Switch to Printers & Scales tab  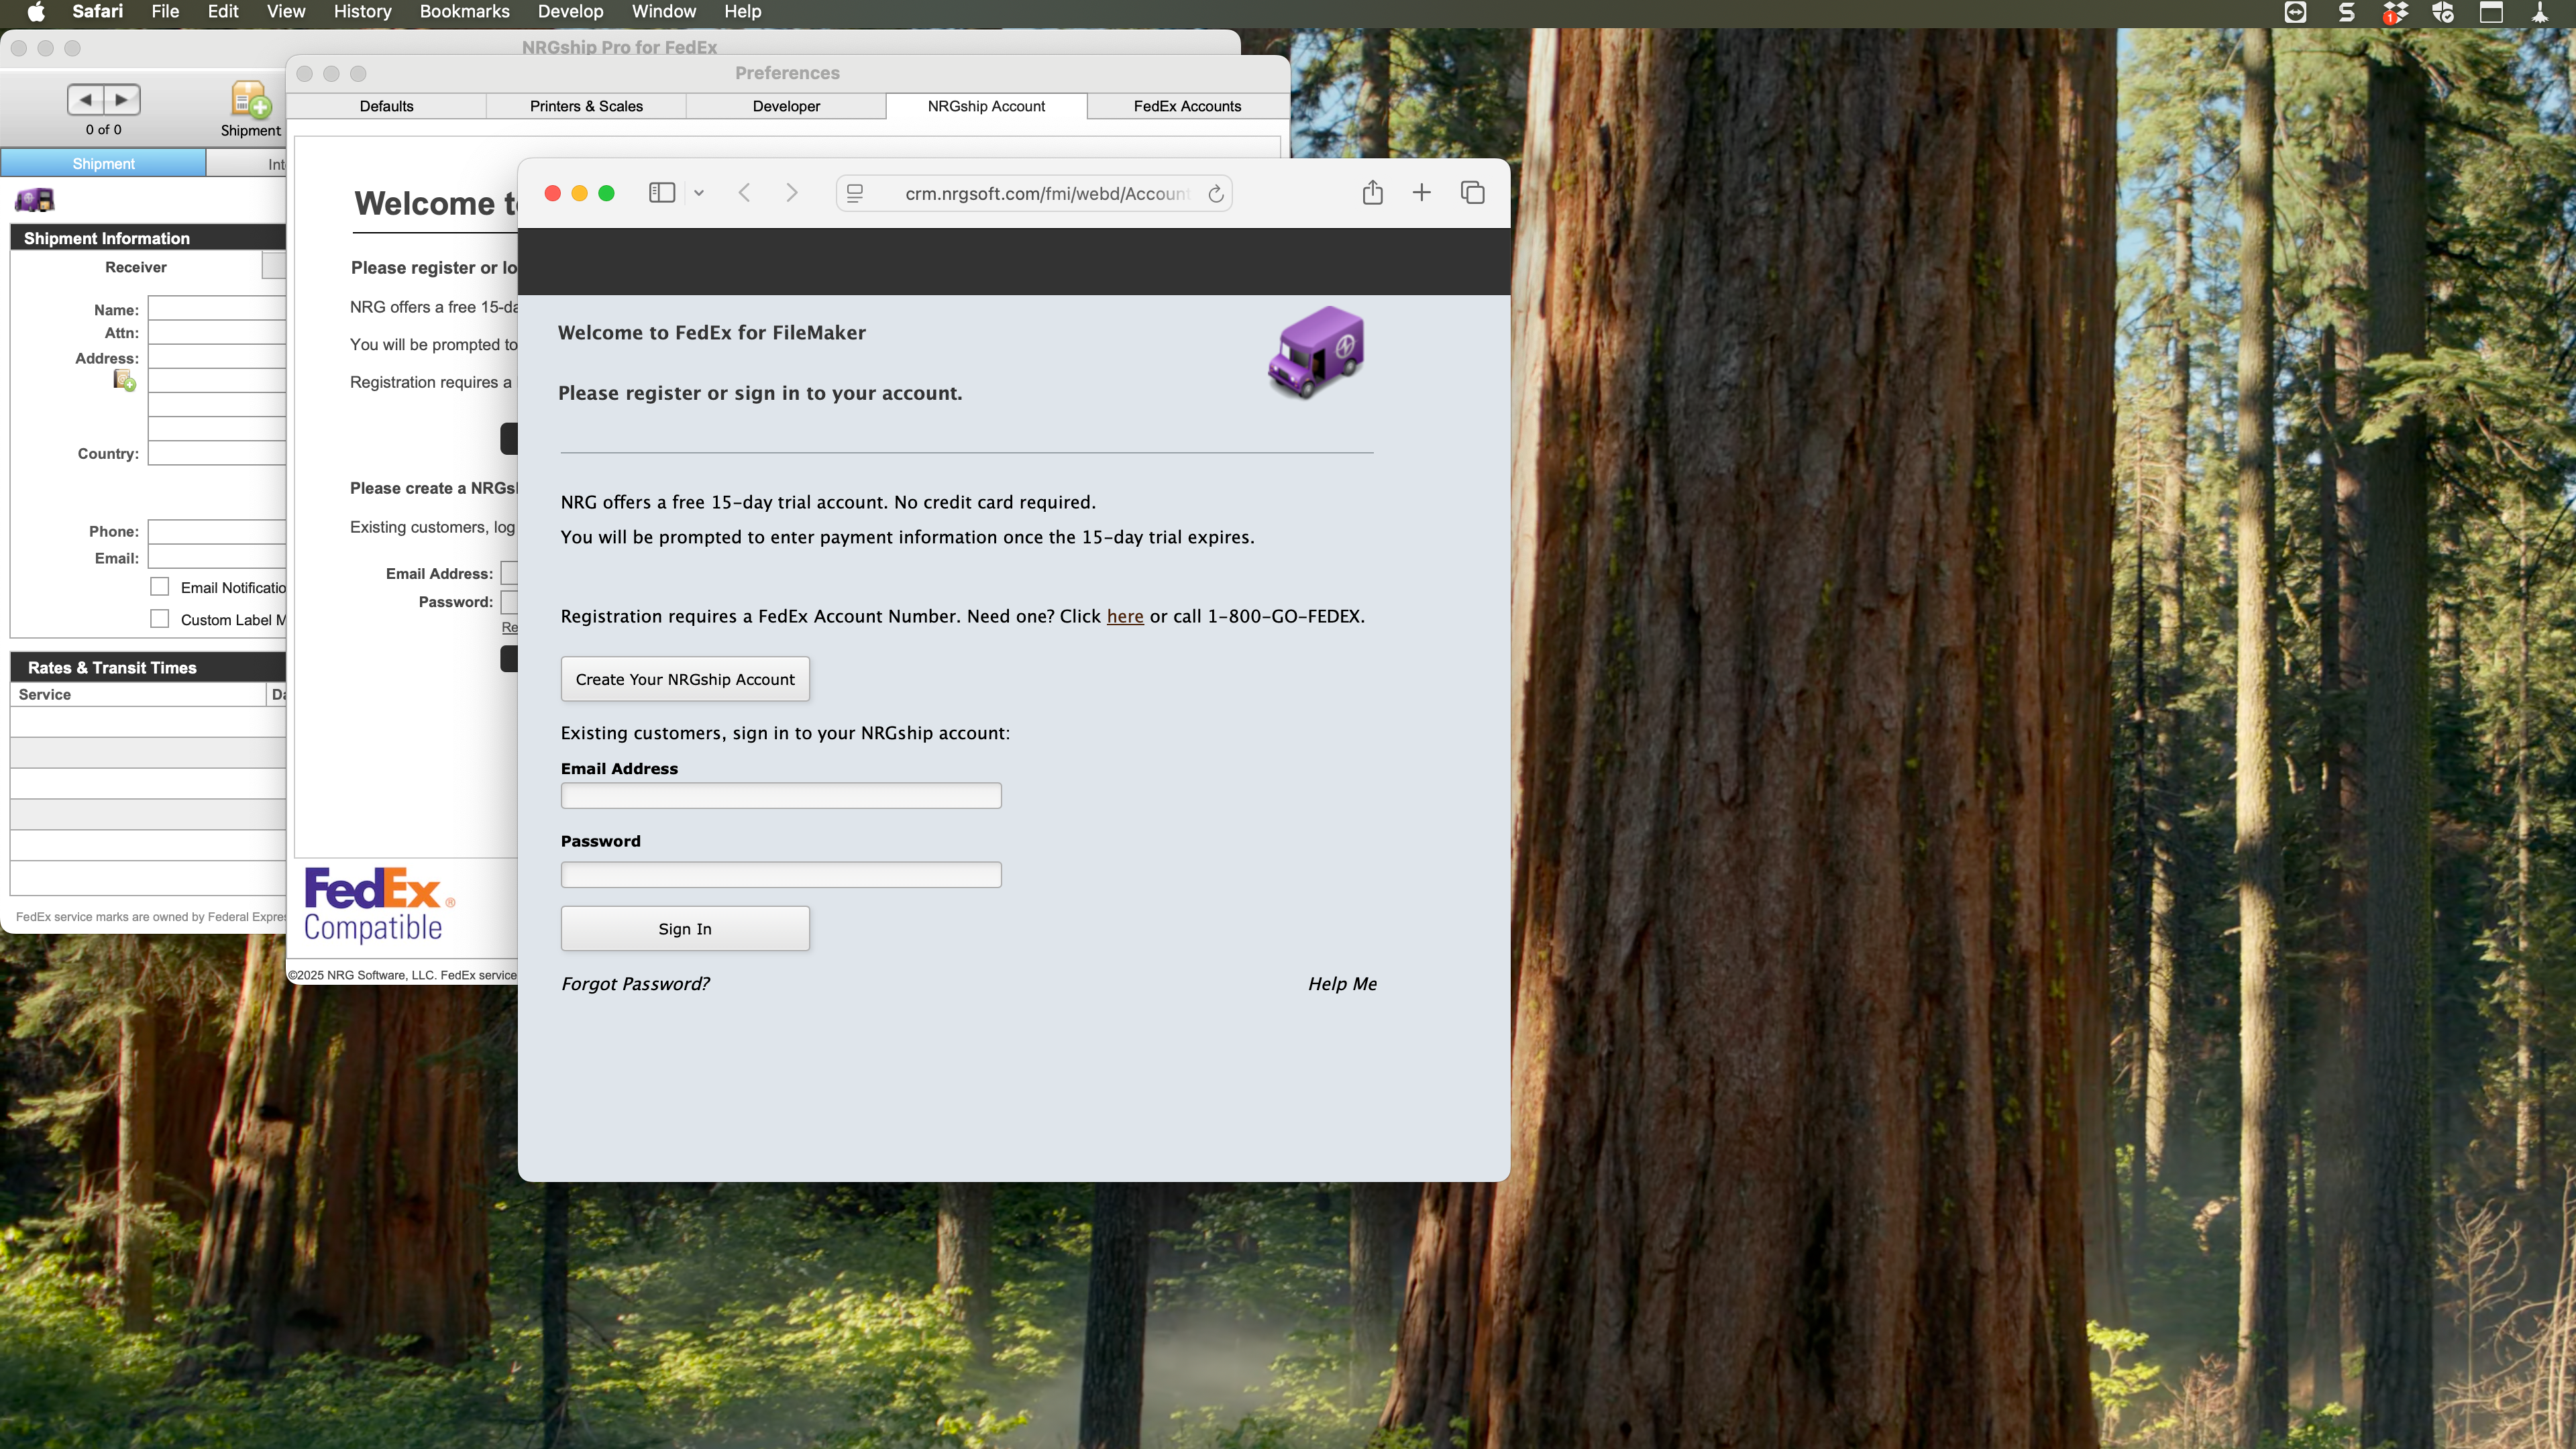[x=586, y=106]
